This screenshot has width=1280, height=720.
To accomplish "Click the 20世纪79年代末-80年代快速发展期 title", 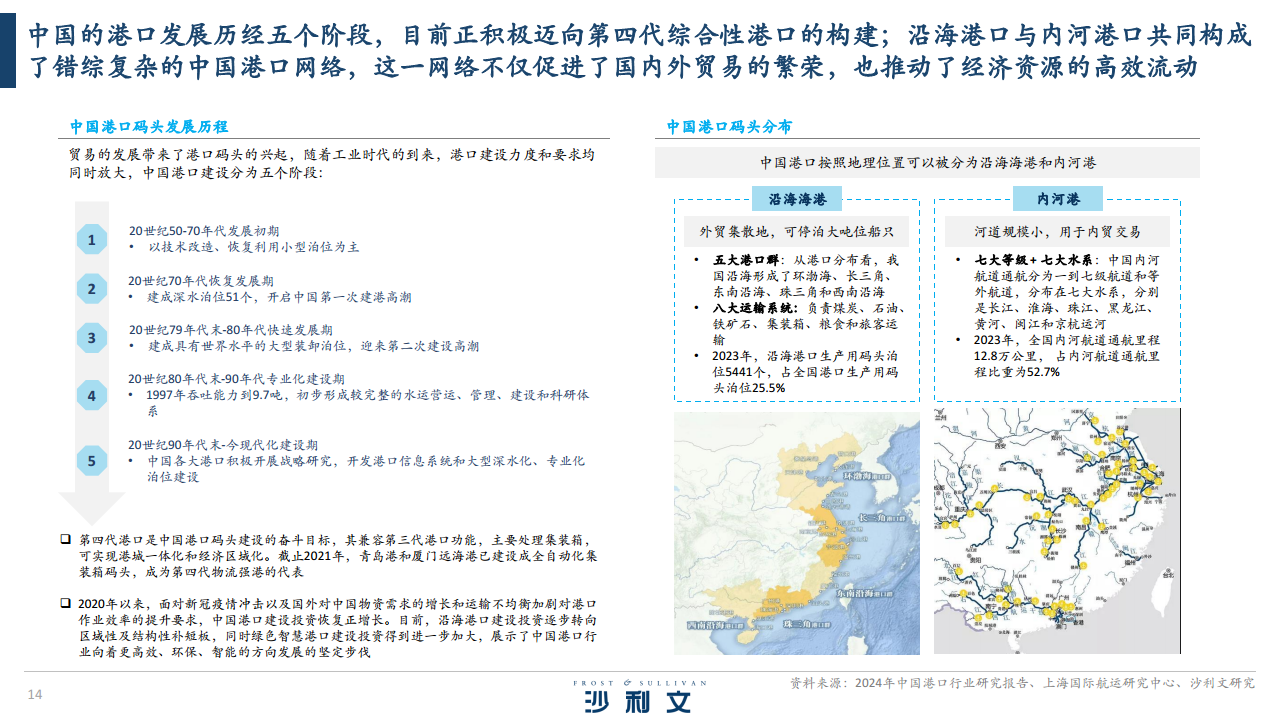I will pyautogui.click(x=231, y=329).
